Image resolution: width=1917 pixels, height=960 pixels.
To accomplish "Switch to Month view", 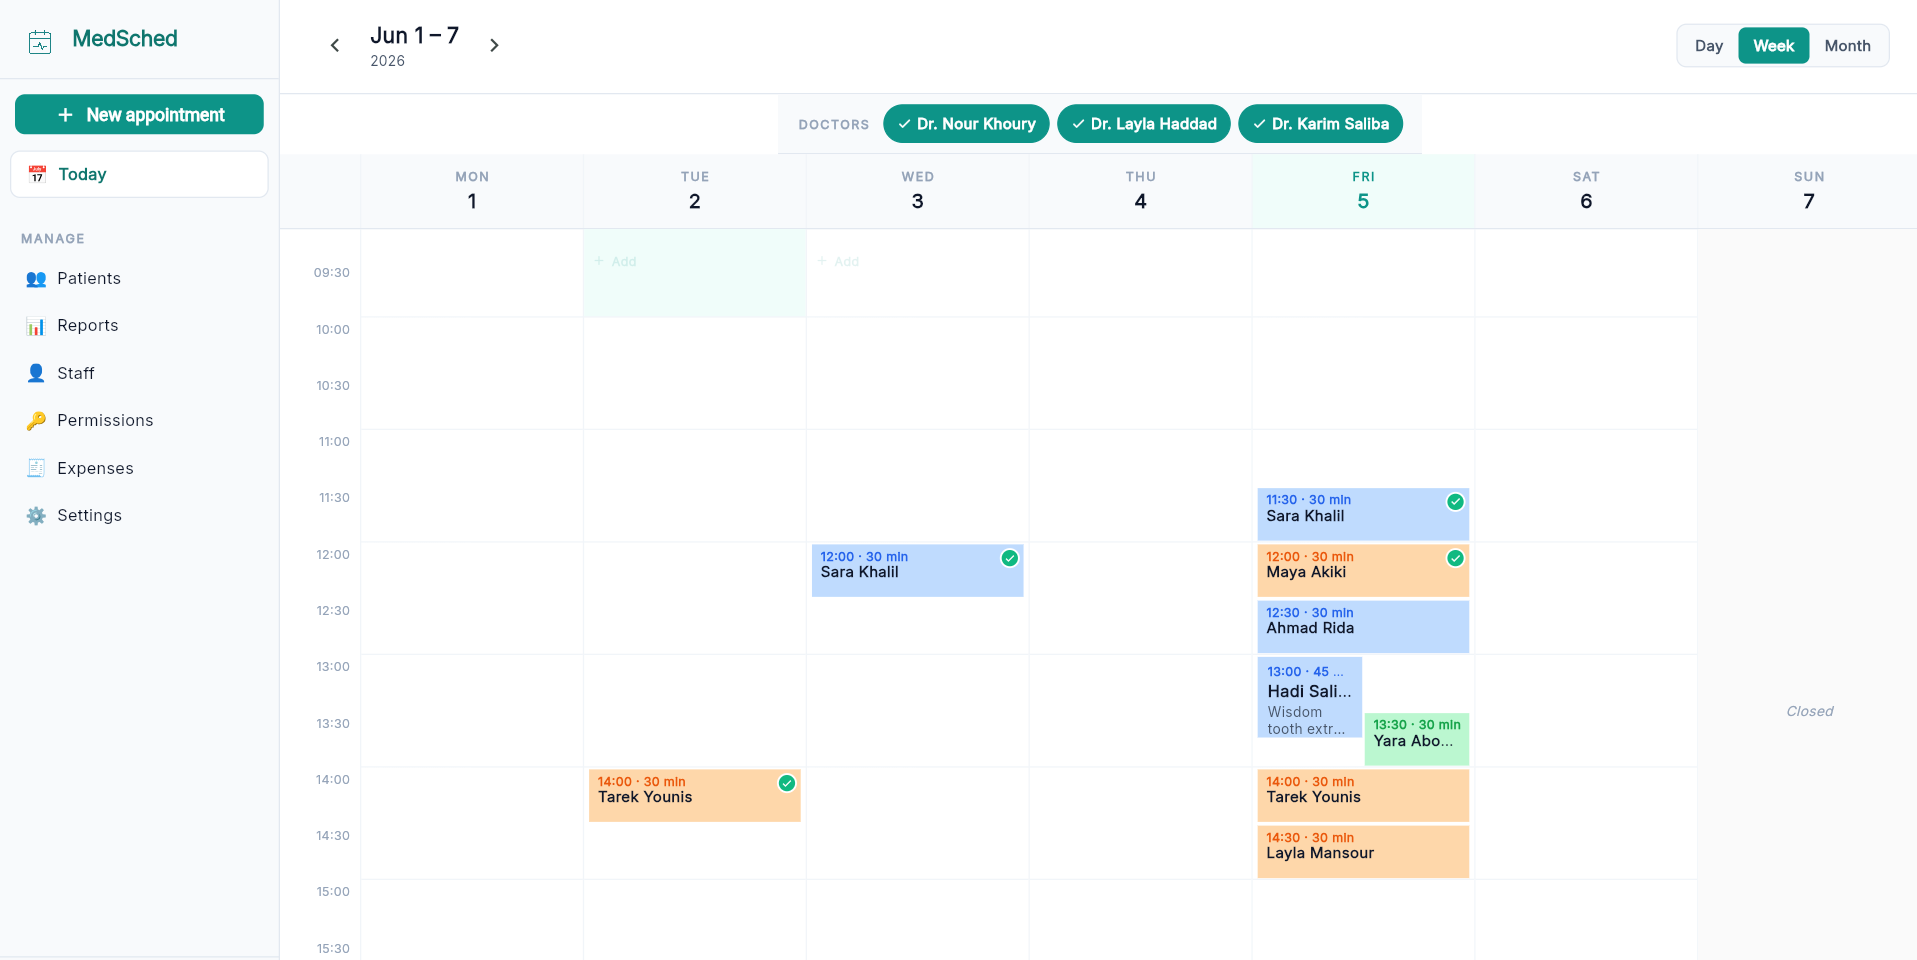I will [x=1847, y=46].
